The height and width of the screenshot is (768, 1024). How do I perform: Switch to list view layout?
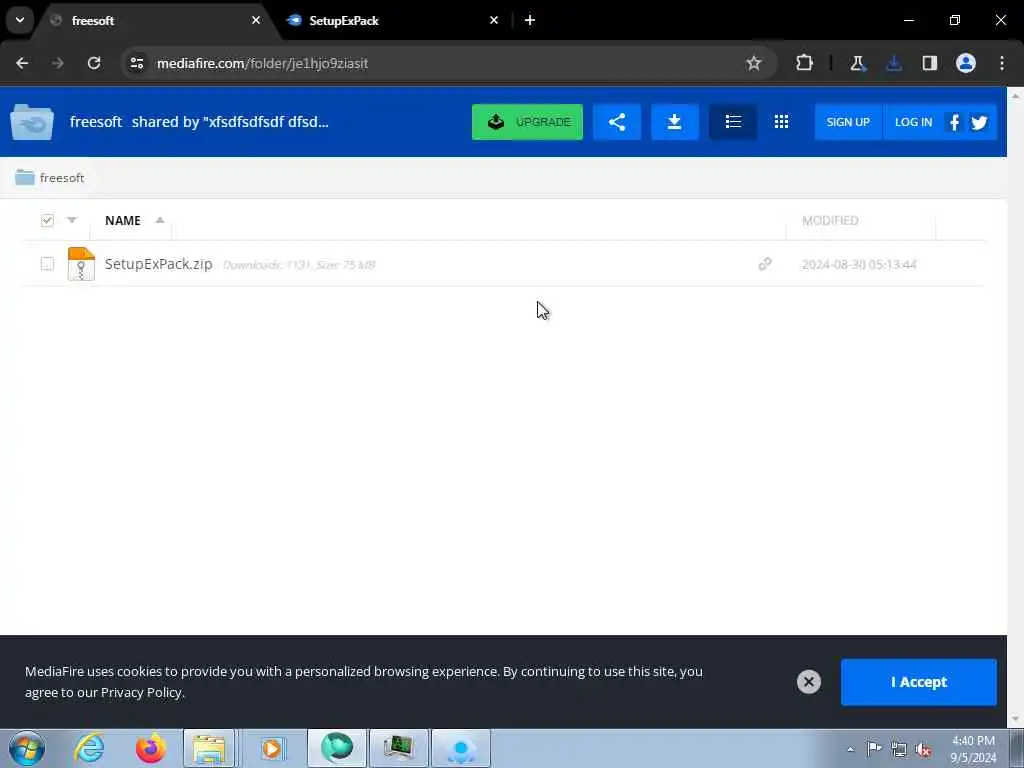(733, 122)
